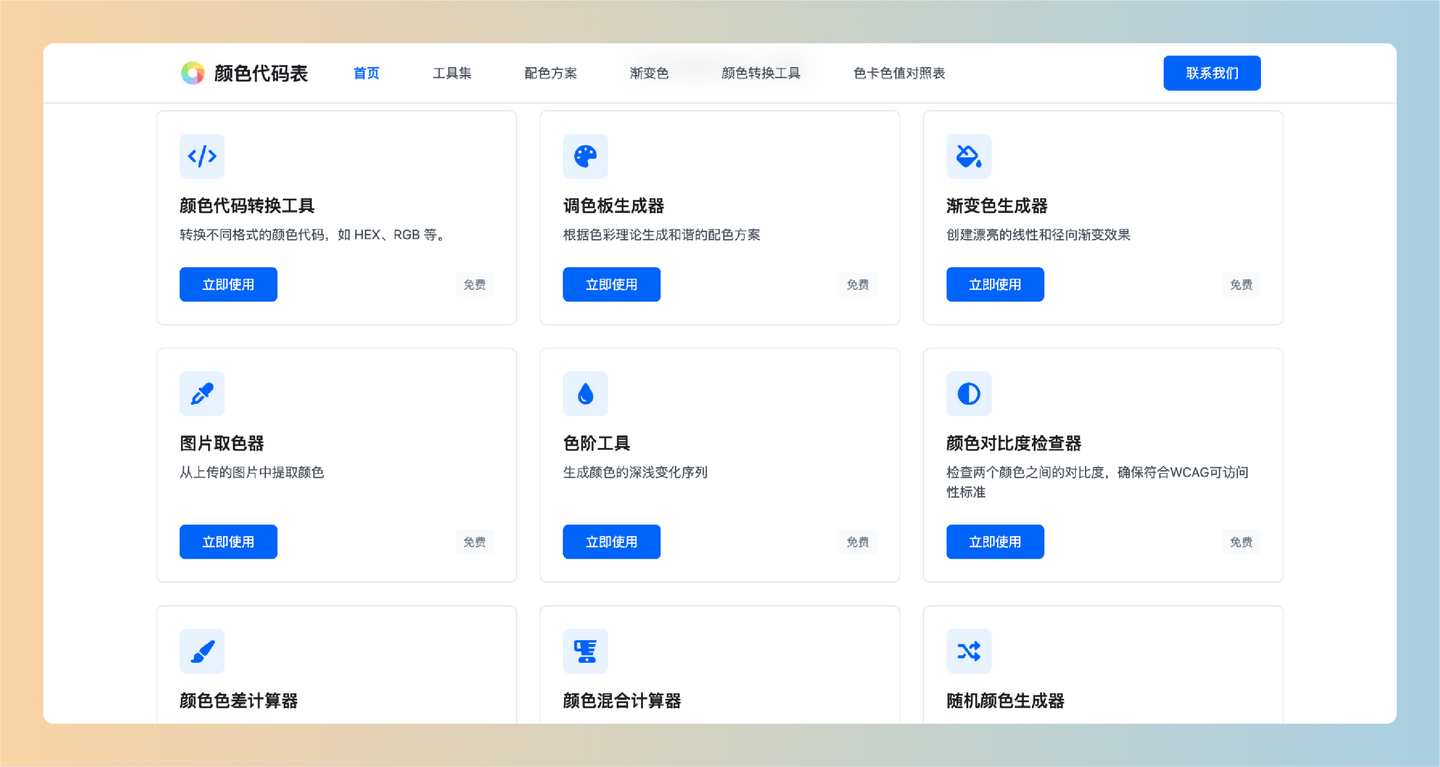Click description 根据色彩理论生成和谐的配色方案
The height and width of the screenshot is (767, 1440).
tap(662, 235)
